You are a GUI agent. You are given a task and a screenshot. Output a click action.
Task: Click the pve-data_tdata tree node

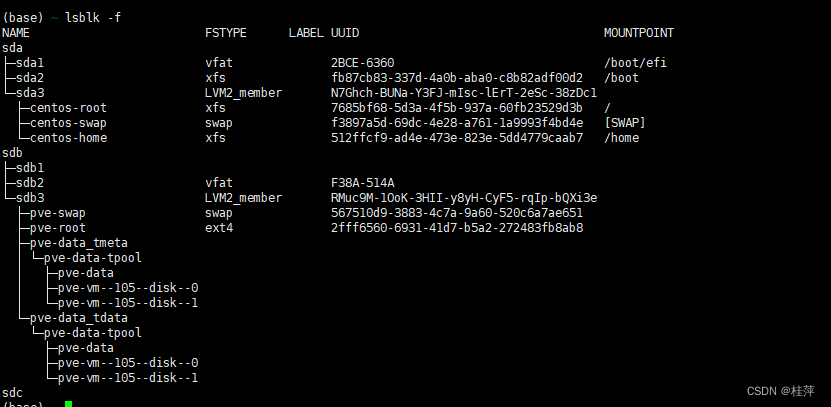79,318
